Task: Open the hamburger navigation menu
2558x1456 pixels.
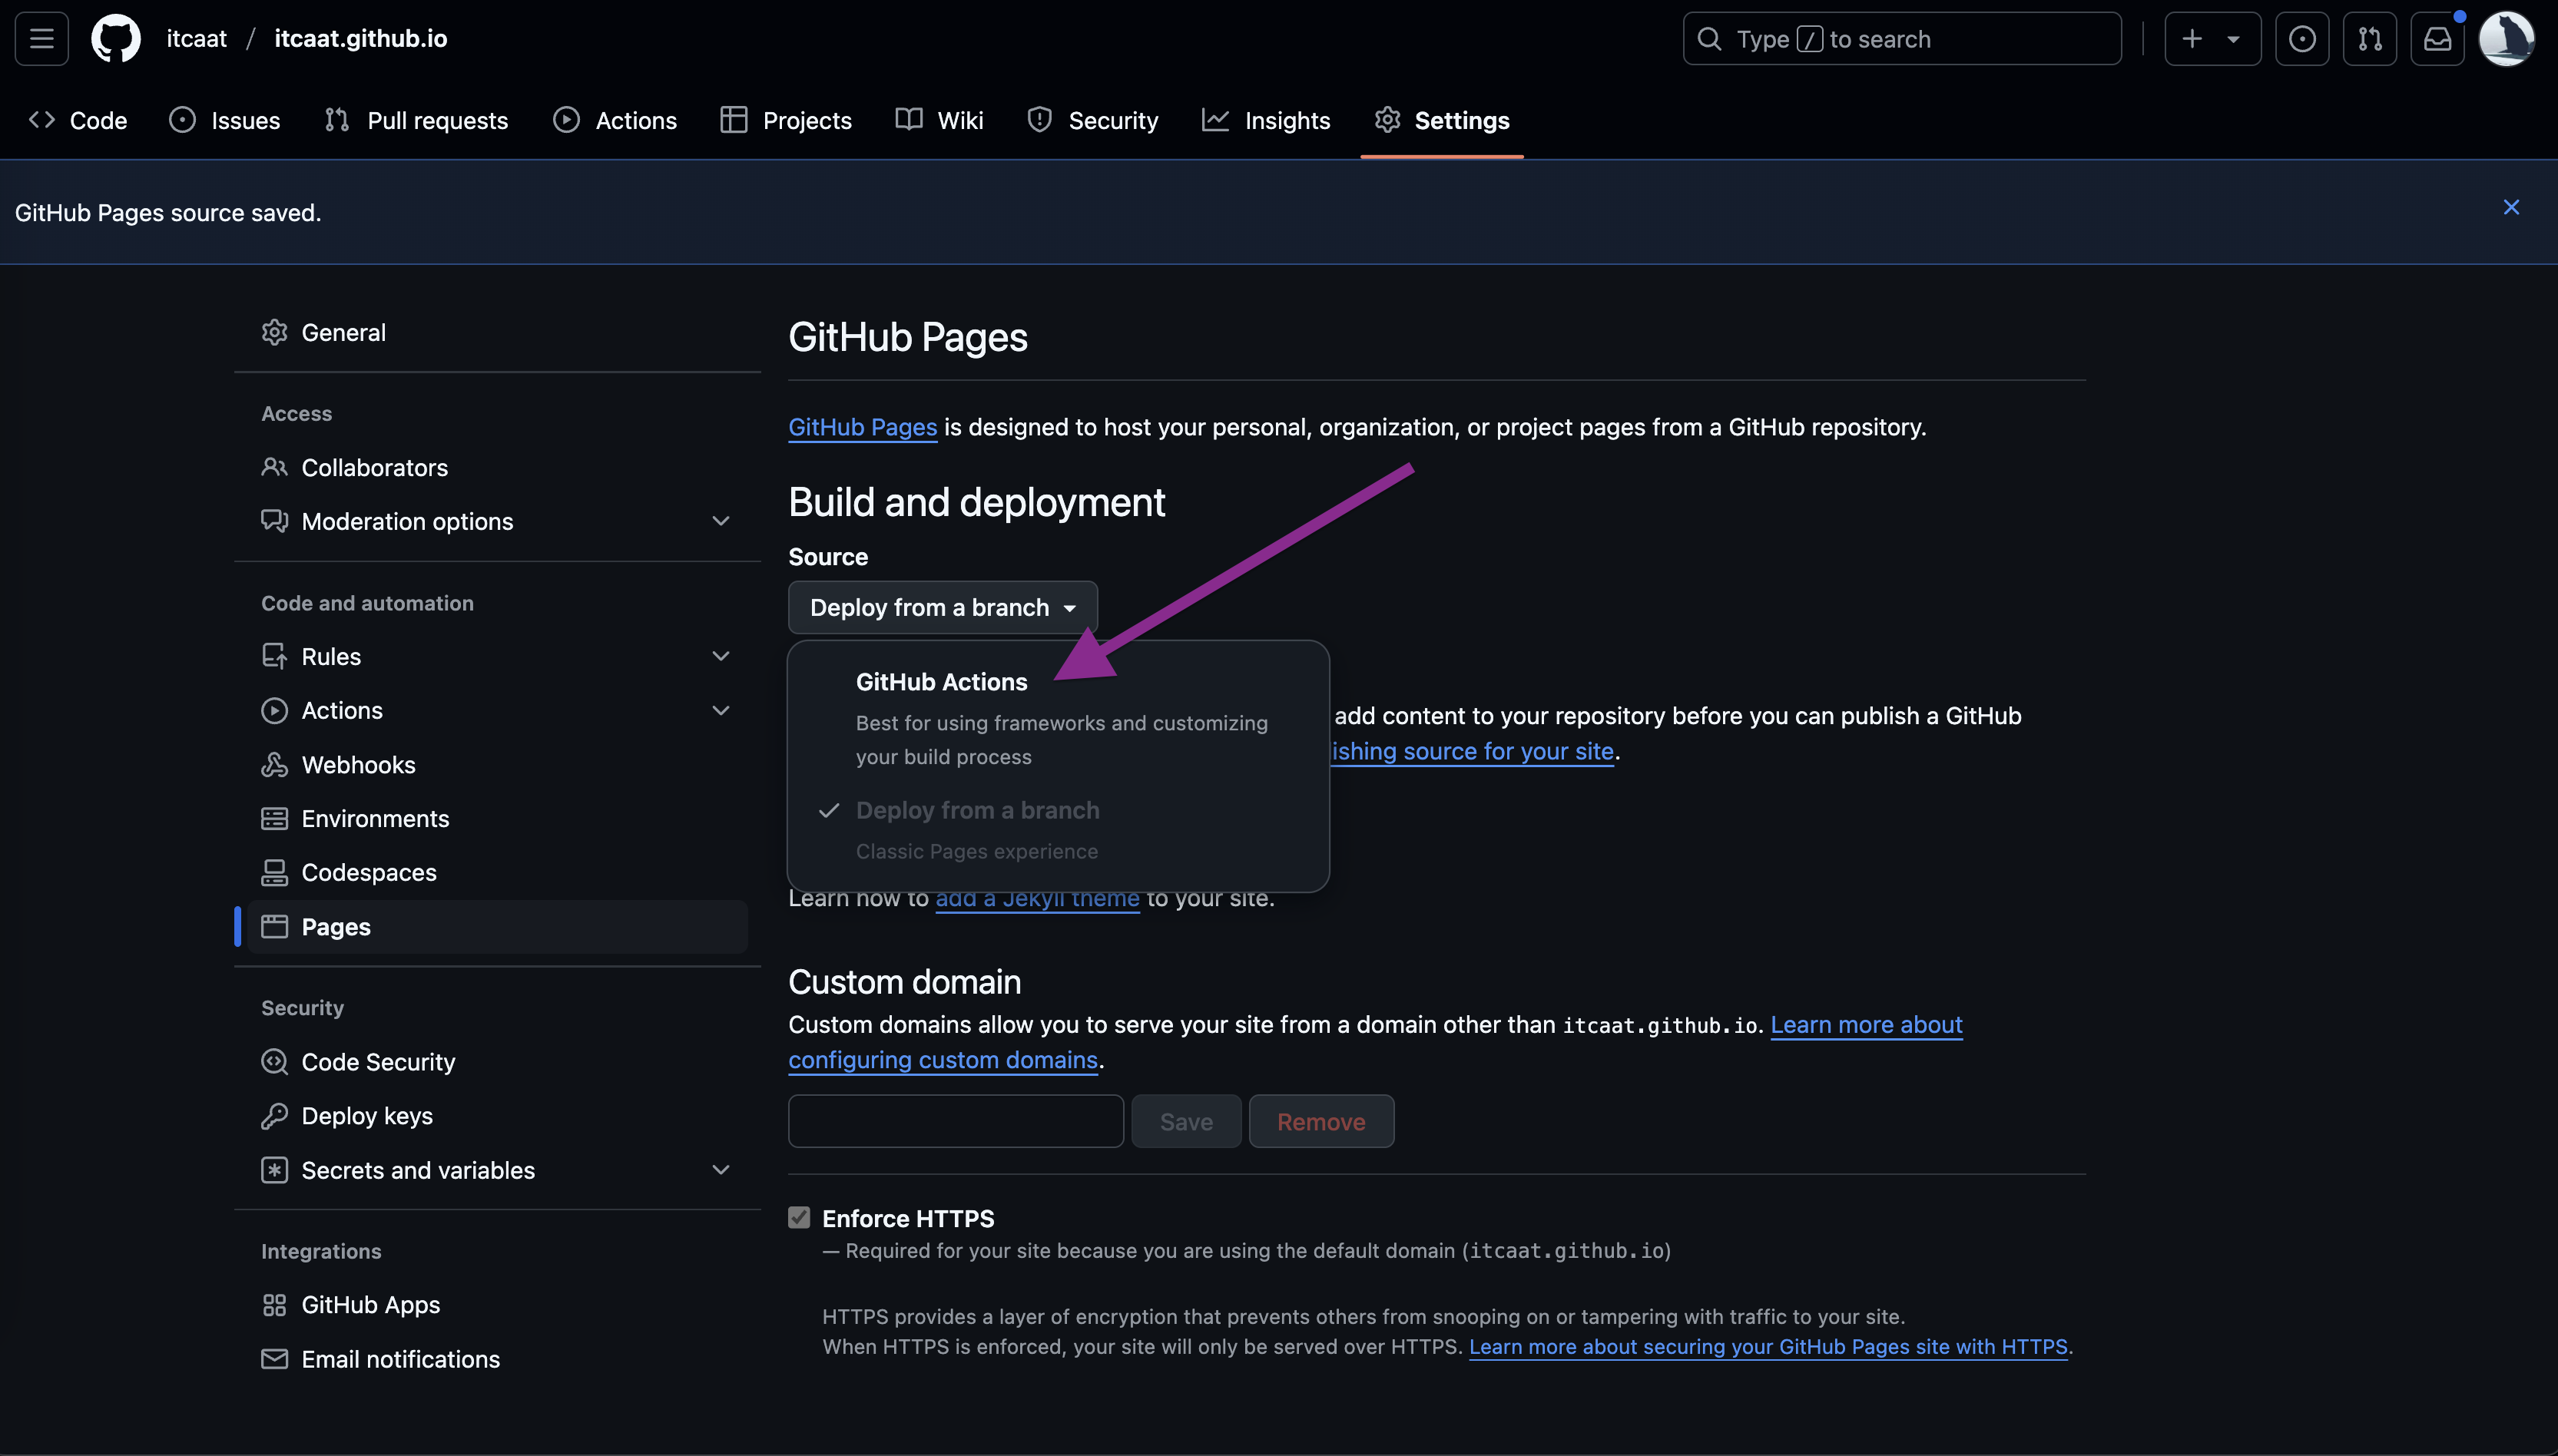Action: tap(41, 39)
